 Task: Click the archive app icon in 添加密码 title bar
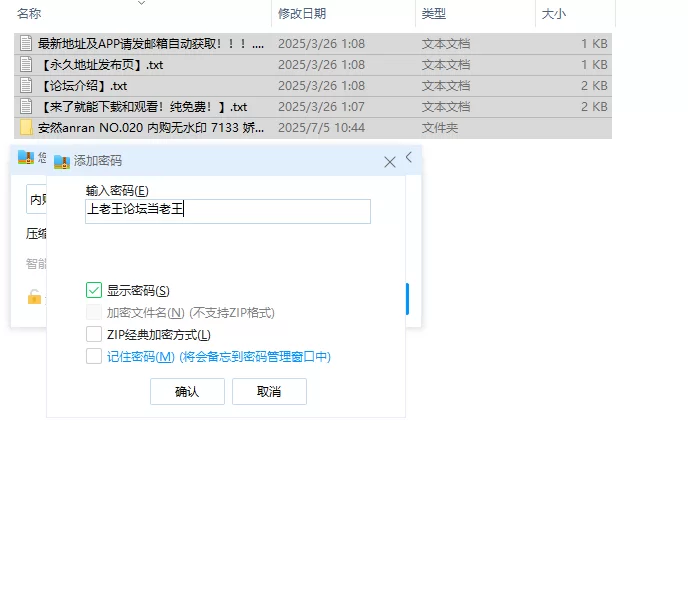(x=62, y=161)
